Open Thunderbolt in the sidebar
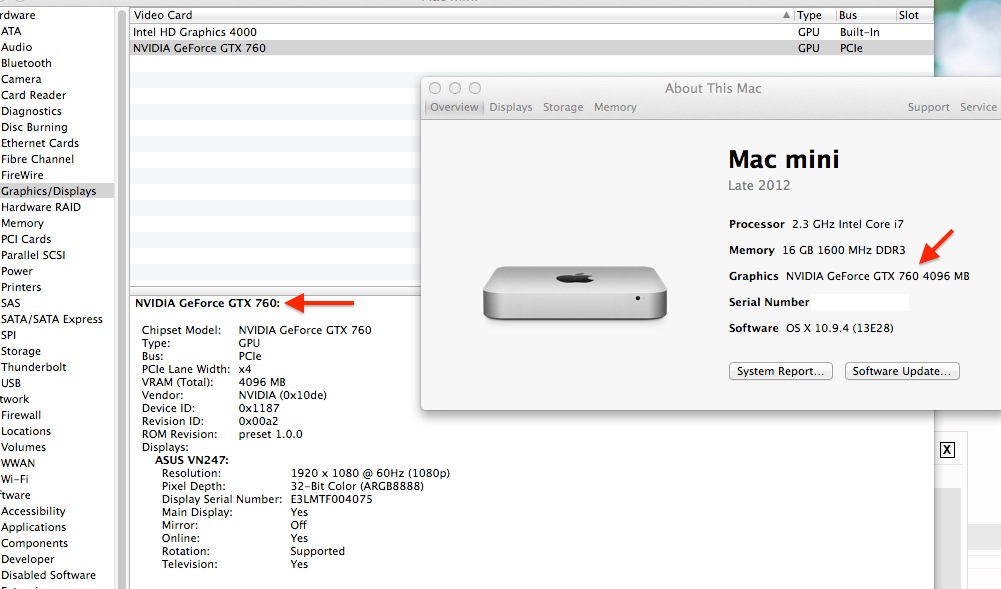This screenshot has width=1001, height=589. pyautogui.click(x=34, y=367)
